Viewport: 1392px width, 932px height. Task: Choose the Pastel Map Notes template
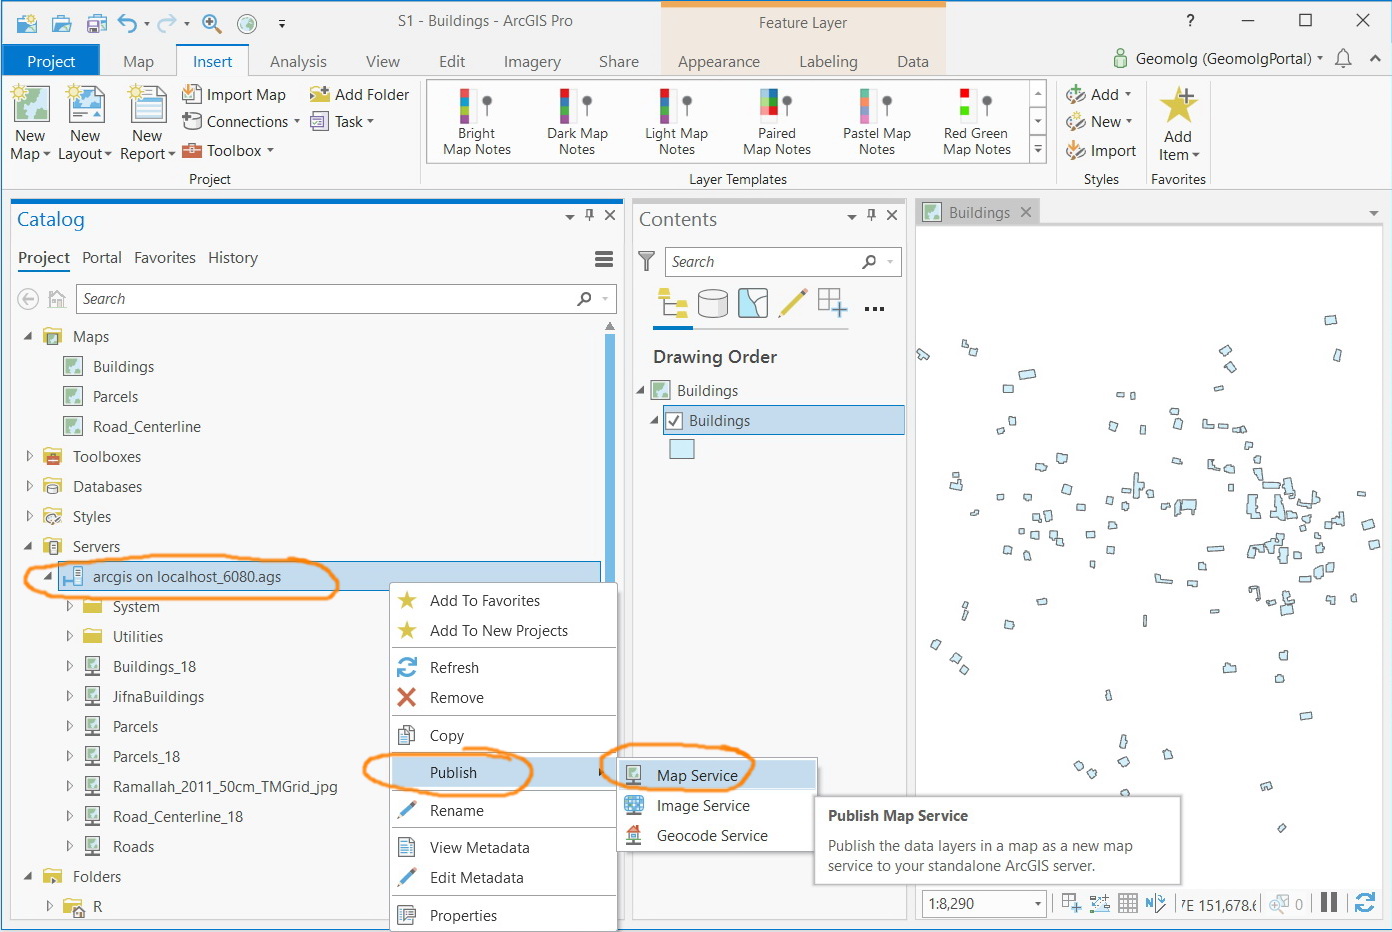click(x=877, y=122)
